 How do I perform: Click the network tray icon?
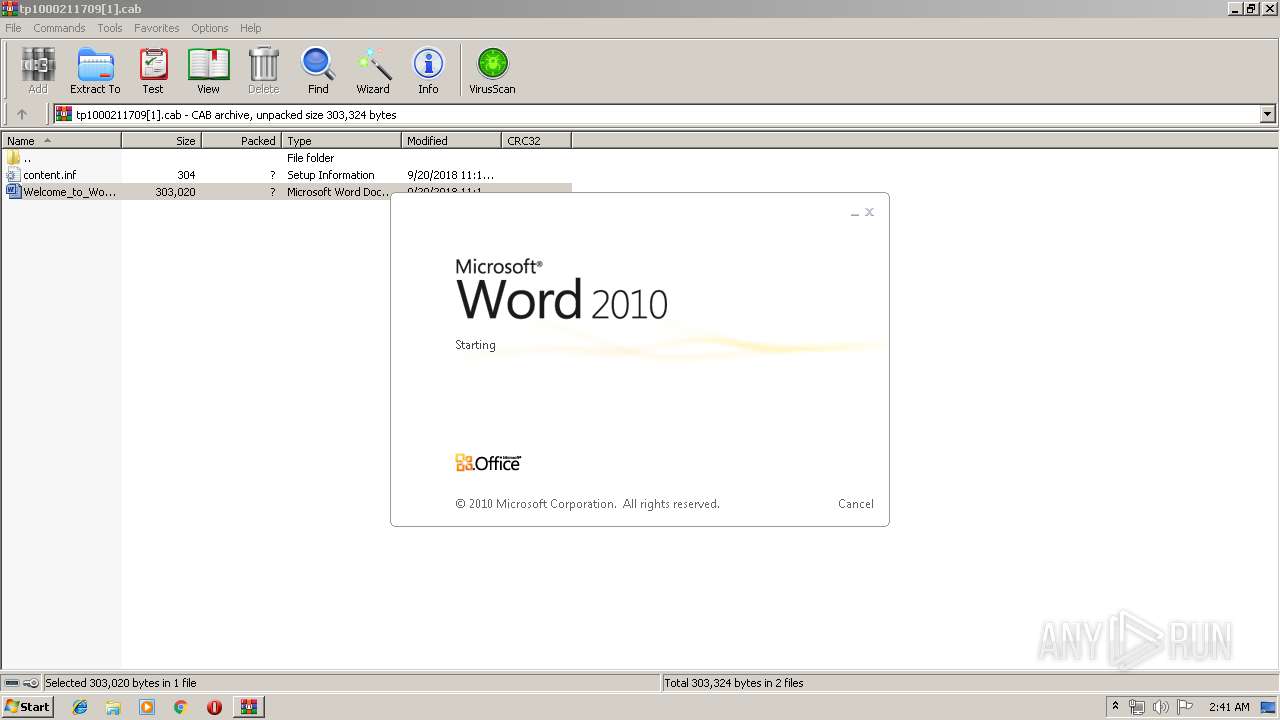(1137, 707)
